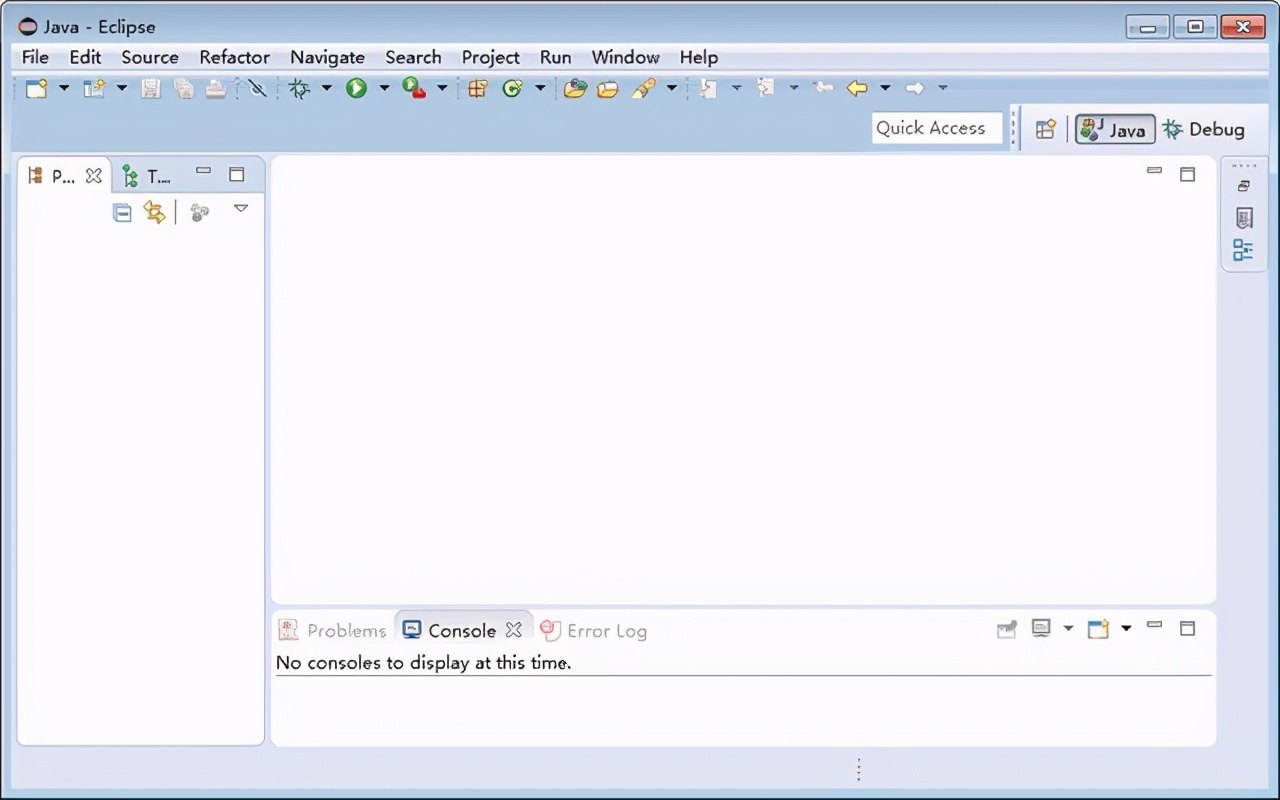Collapse All in Package Explorer
The width and height of the screenshot is (1280, 800).
tap(122, 212)
